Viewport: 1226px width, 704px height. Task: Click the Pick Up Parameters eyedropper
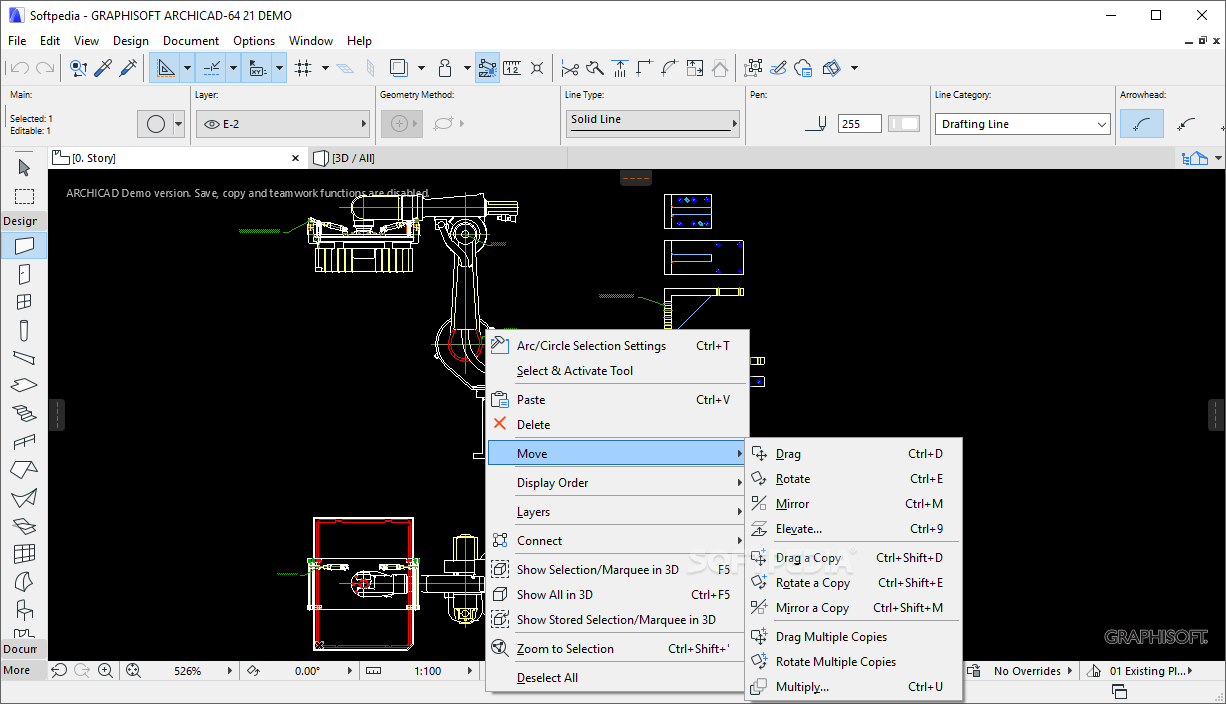click(x=103, y=68)
